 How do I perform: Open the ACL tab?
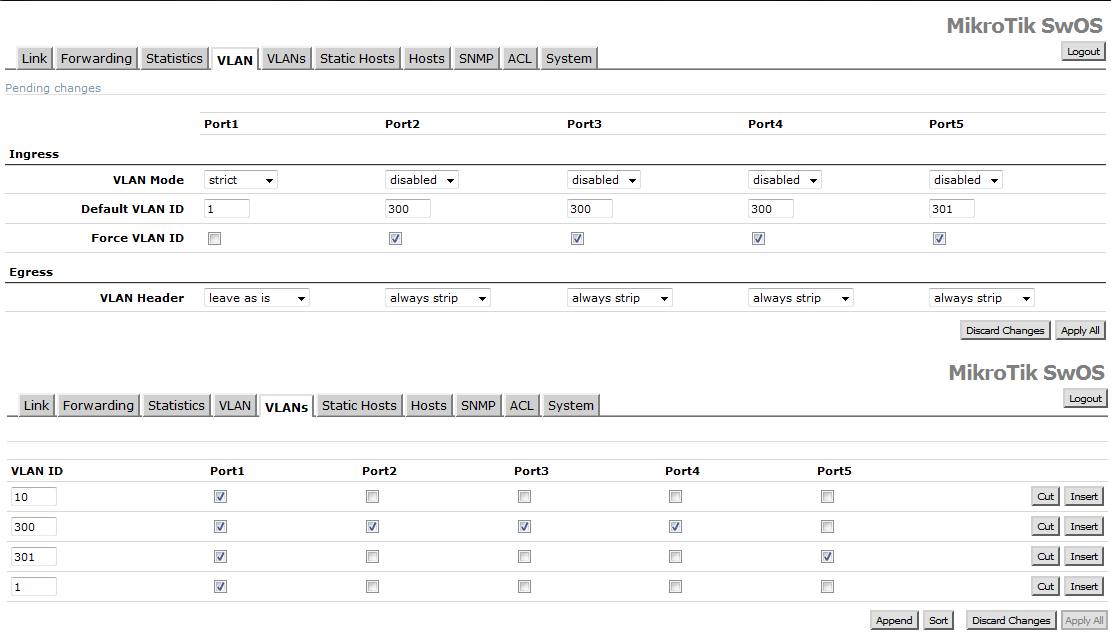point(519,58)
